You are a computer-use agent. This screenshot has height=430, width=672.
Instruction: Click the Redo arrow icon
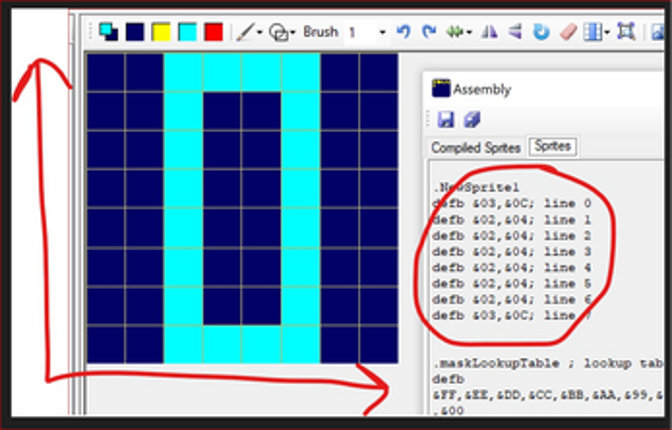pos(429,32)
